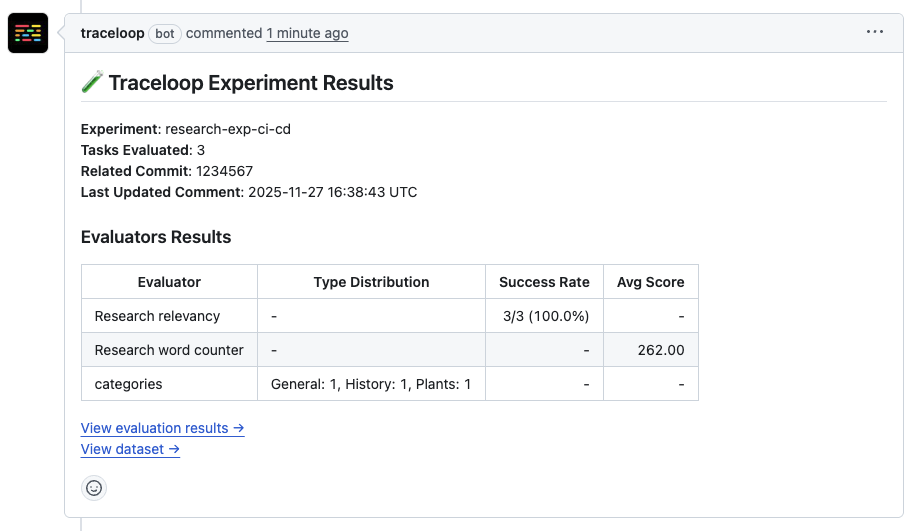Open the comment options ellipsis menu
918x531 pixels.
(875, 32)
